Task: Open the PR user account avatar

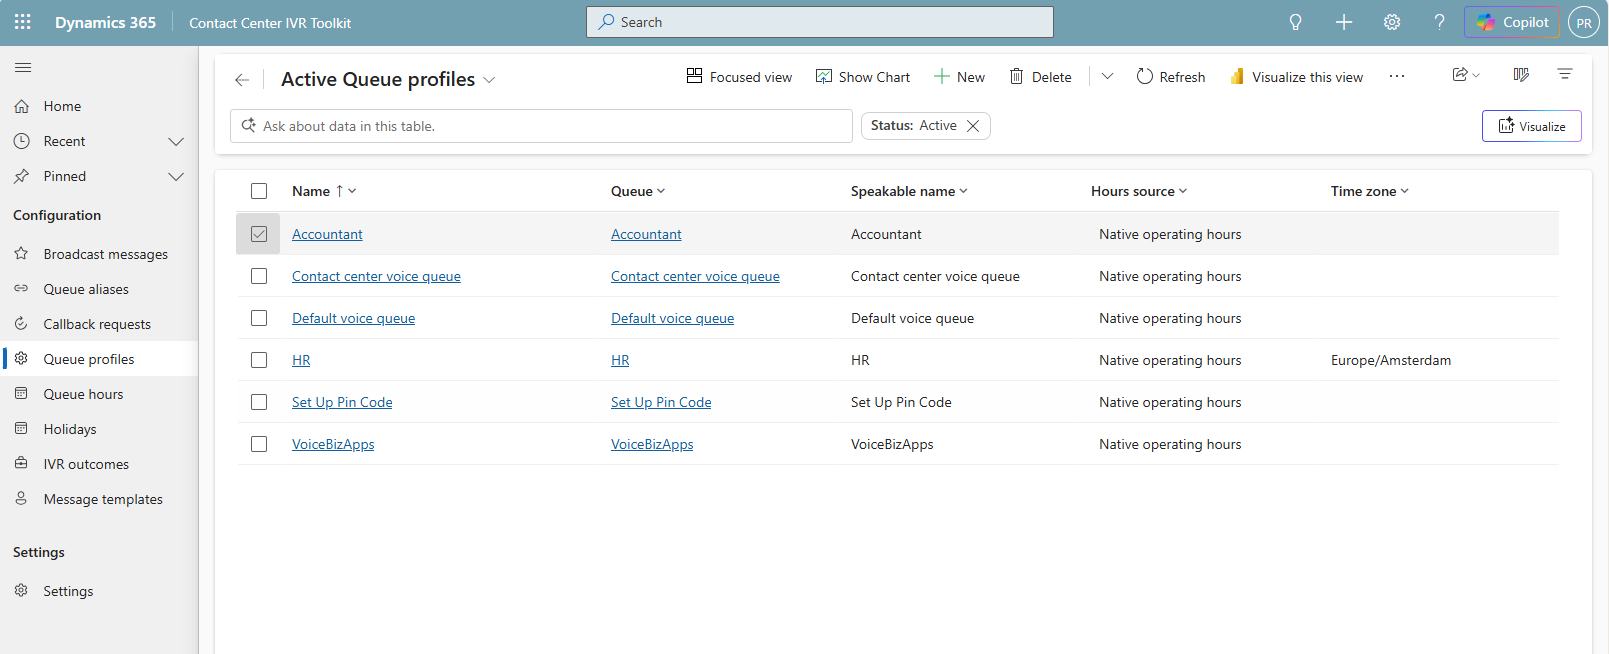Action: point(1584,22)
